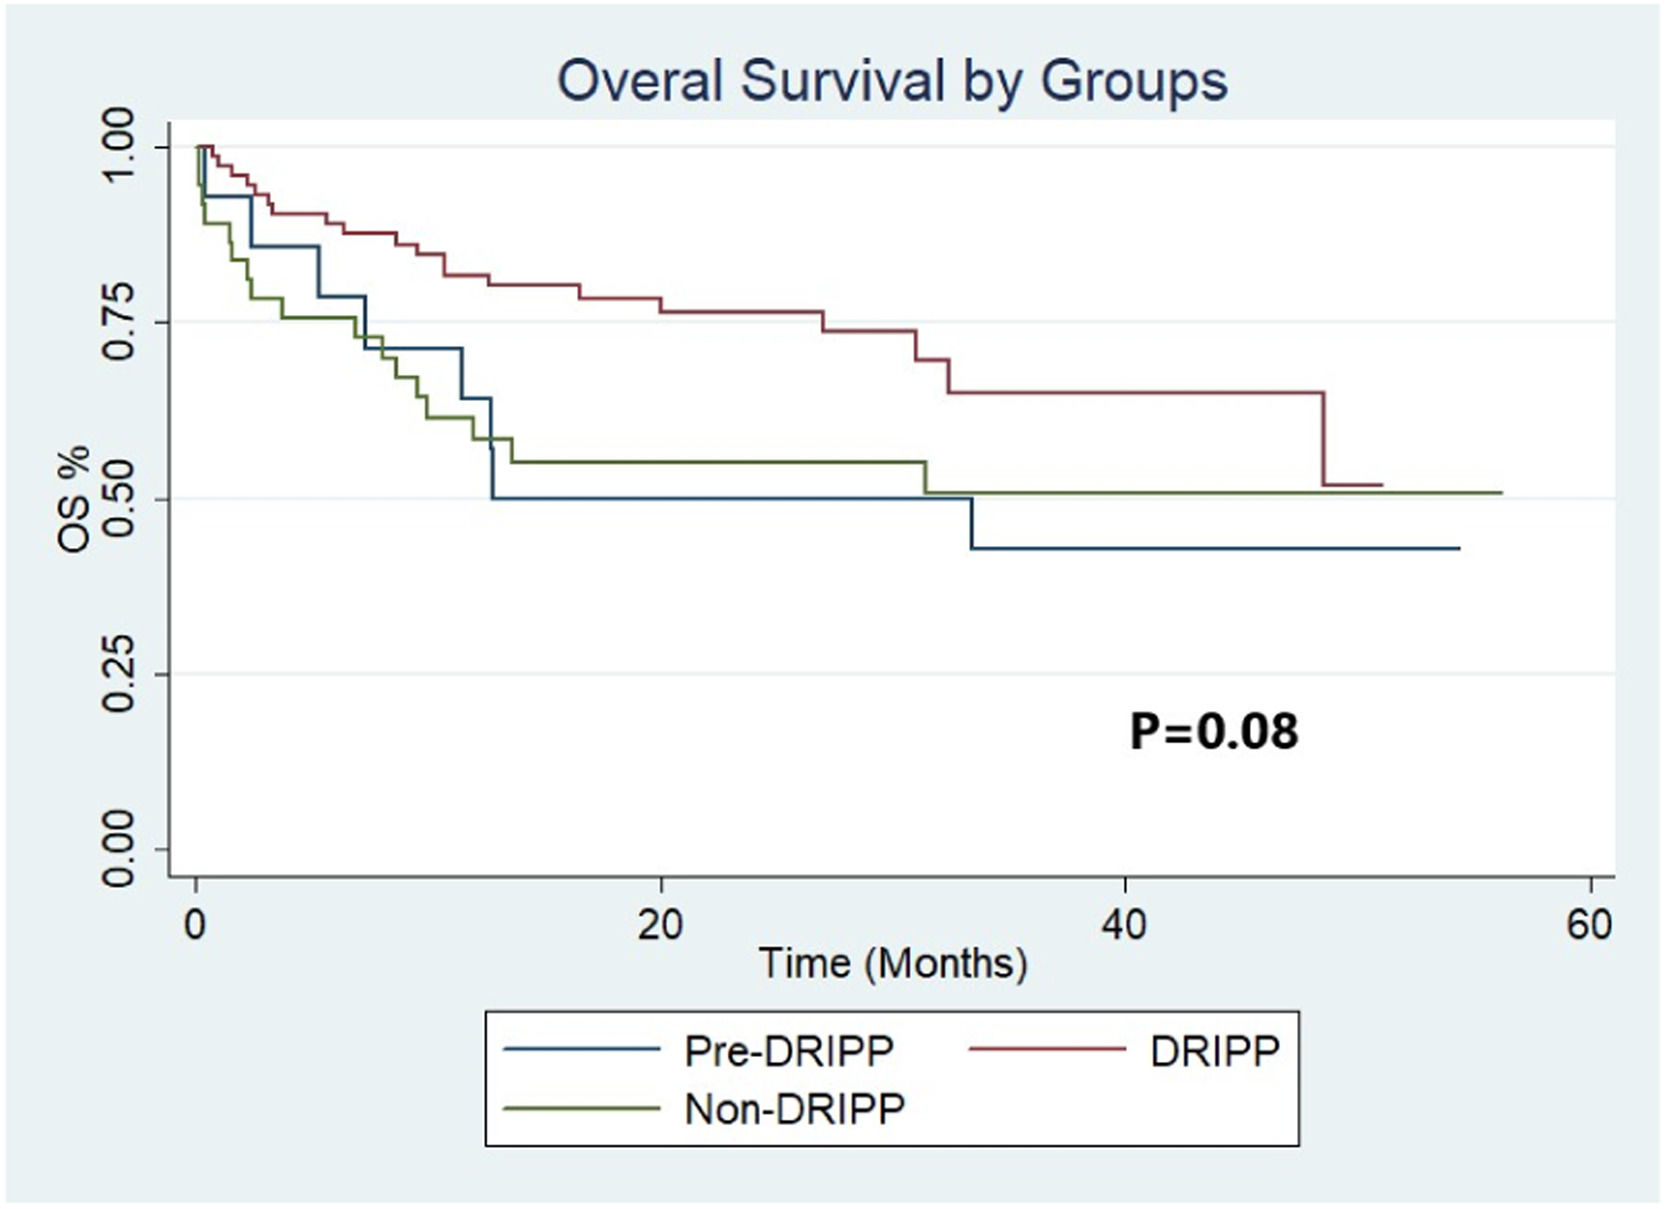Click the 0.75 y-axis tick label

[x=119, y=322]
